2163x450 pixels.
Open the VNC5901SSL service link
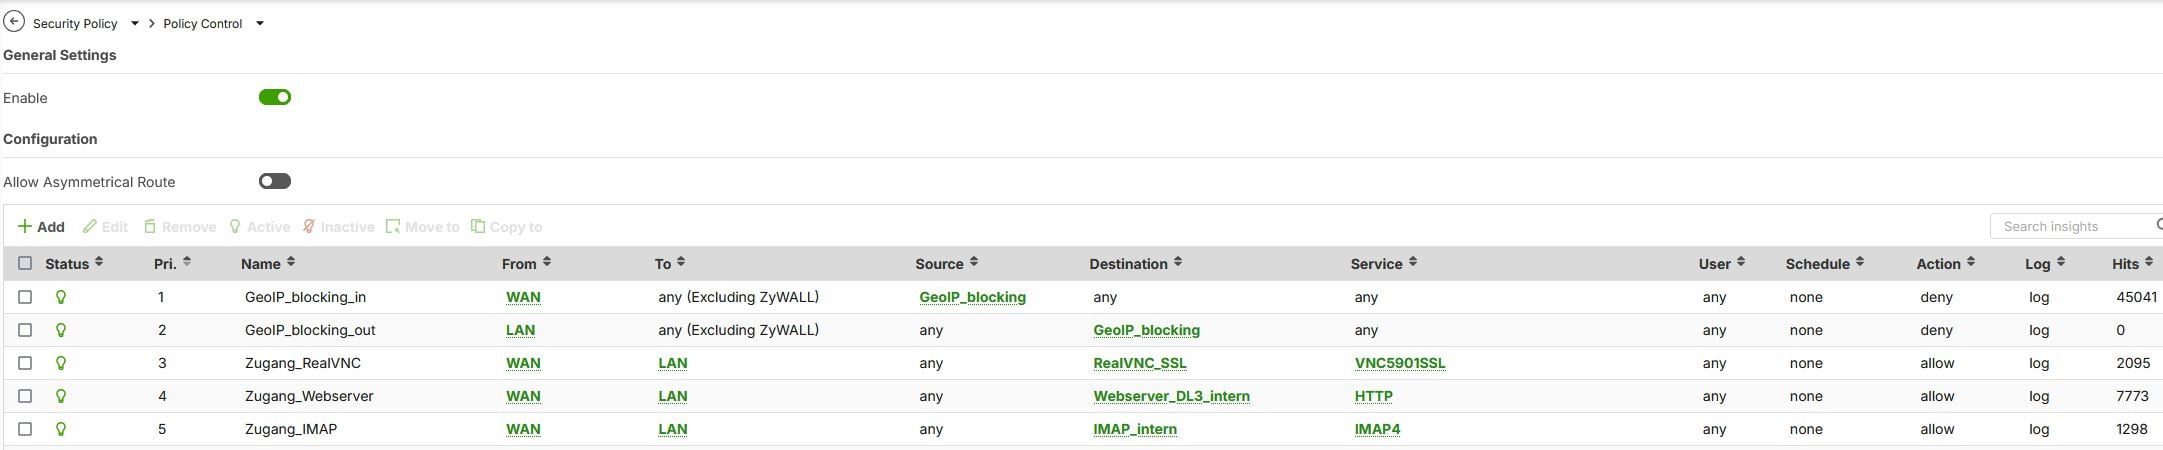coord(1399,363)
